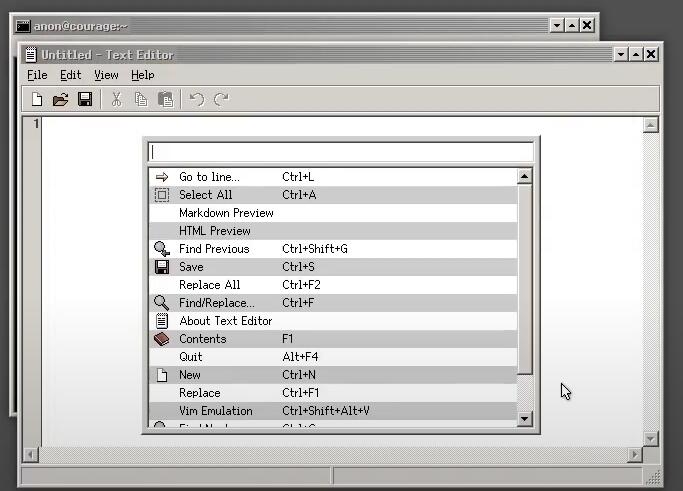683x491 pixels.
Task: Choose Go to line... in command palette
Action: coord(209,177)
